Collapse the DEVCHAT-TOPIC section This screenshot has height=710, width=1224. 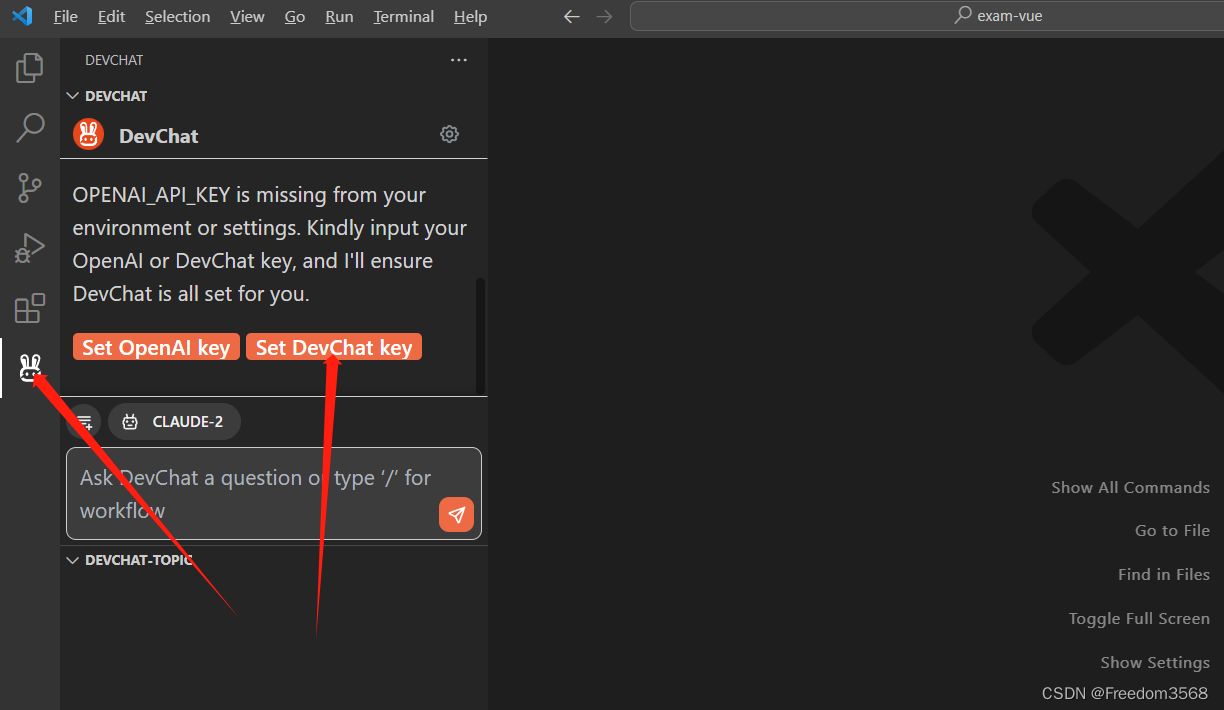[128, 560]
